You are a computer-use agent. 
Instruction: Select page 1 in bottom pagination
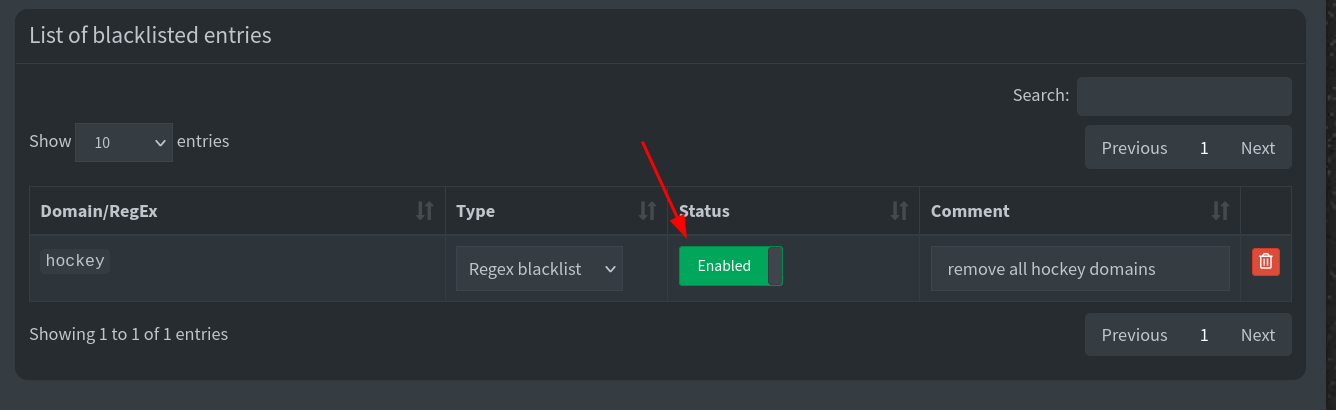[x=1204, y=335]
